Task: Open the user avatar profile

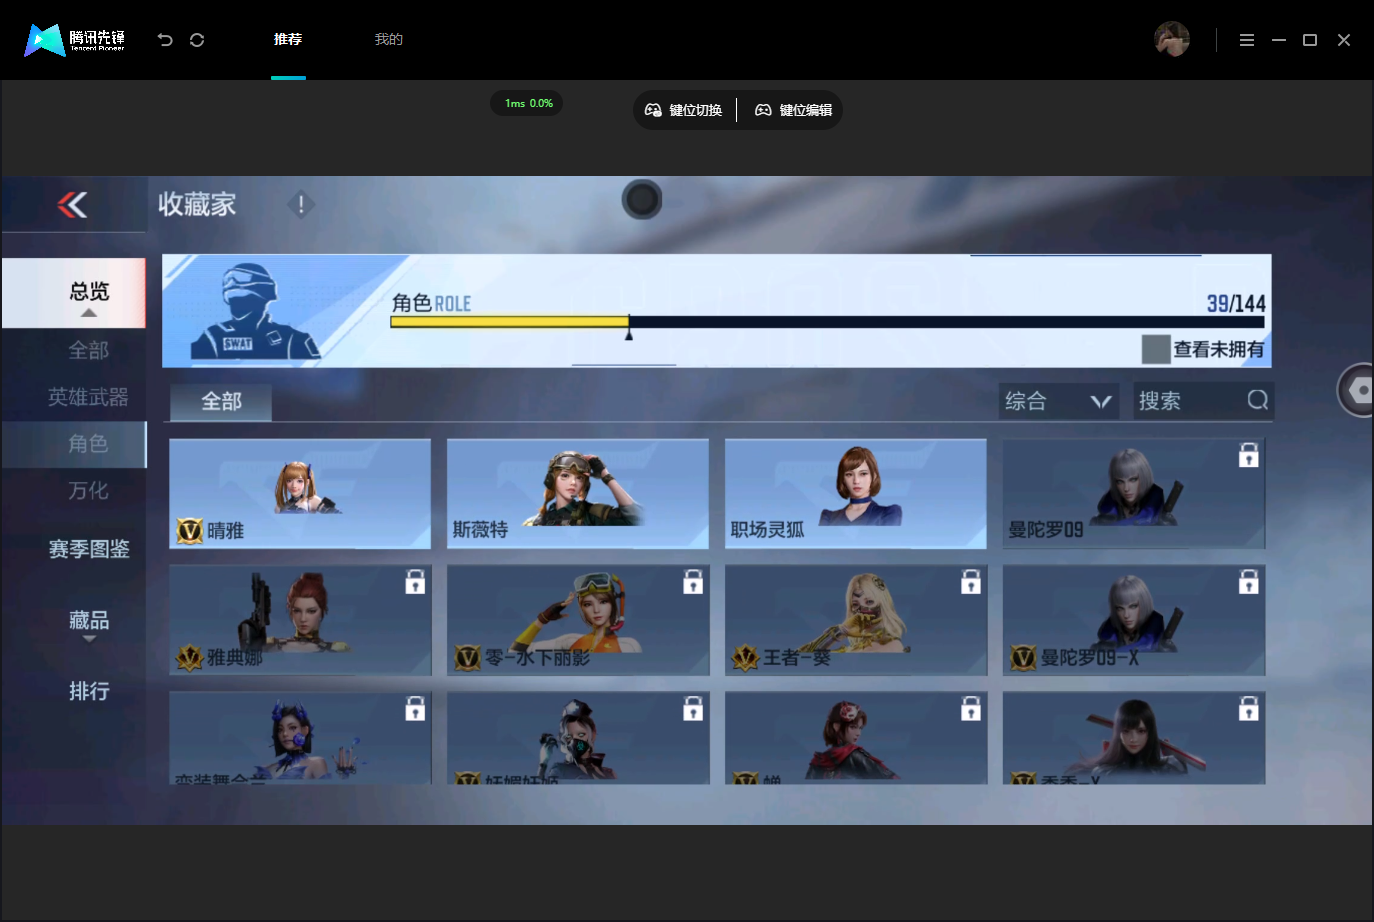Action: point(1172,40)
